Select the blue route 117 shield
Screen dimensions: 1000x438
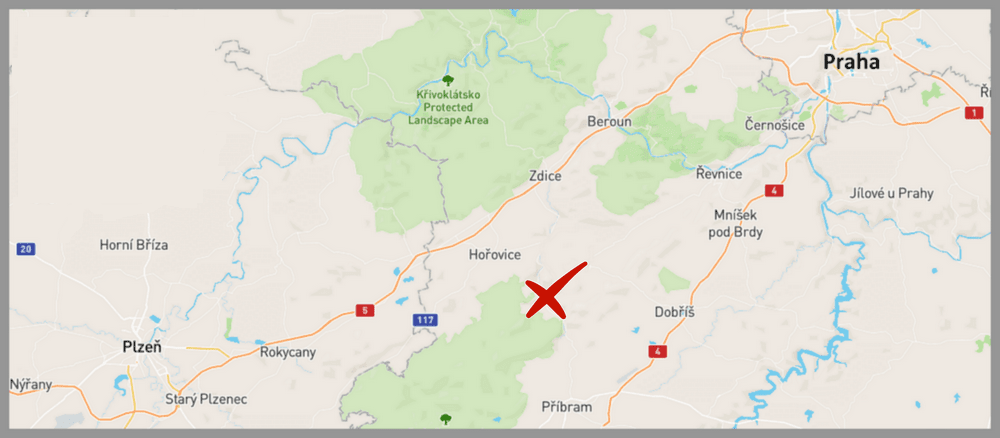click(x=425, y=320)
